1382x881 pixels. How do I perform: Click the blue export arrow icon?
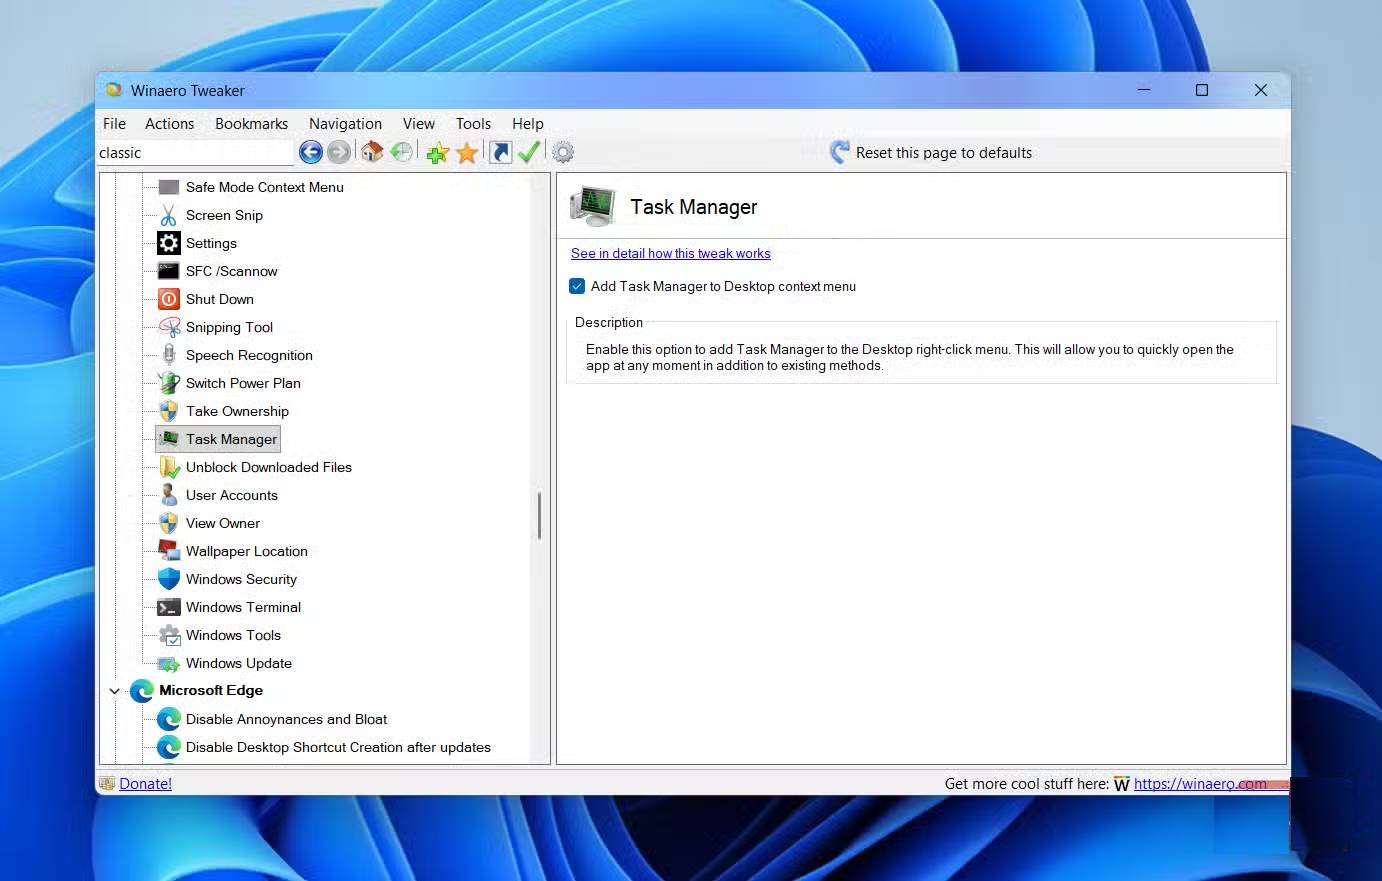click(500, 151)
